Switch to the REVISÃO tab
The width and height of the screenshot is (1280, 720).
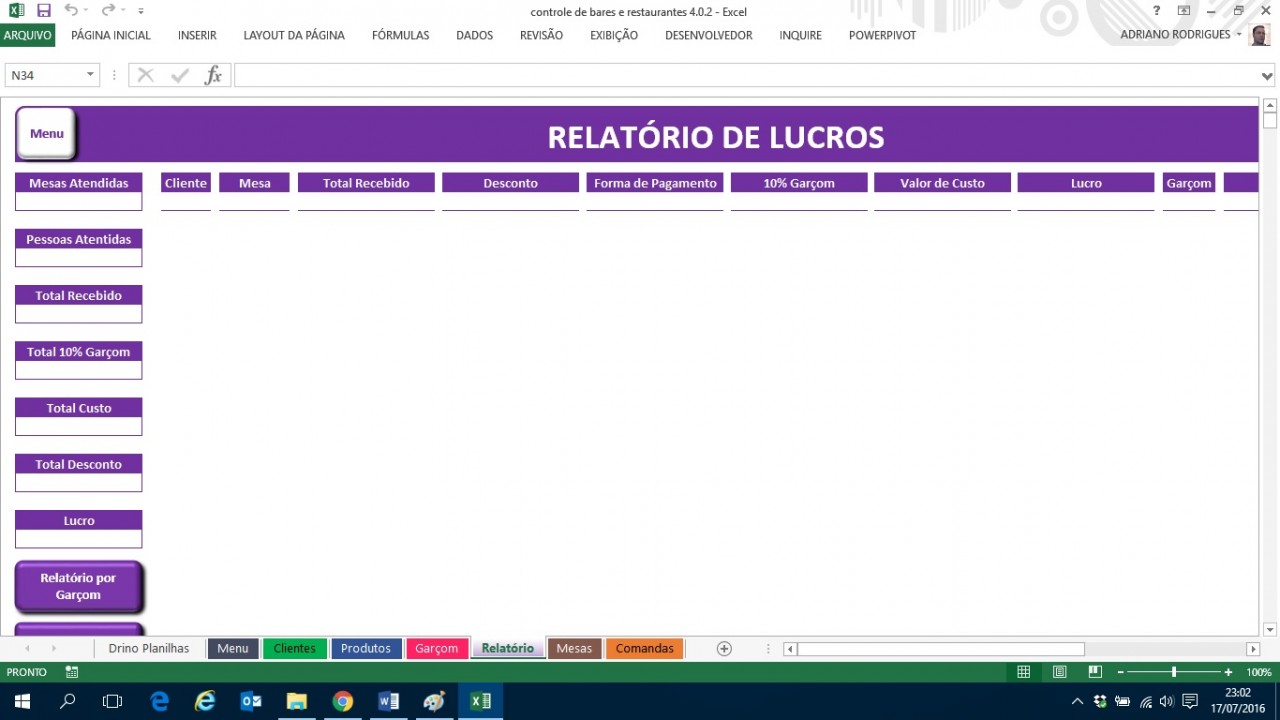[541, 35]
